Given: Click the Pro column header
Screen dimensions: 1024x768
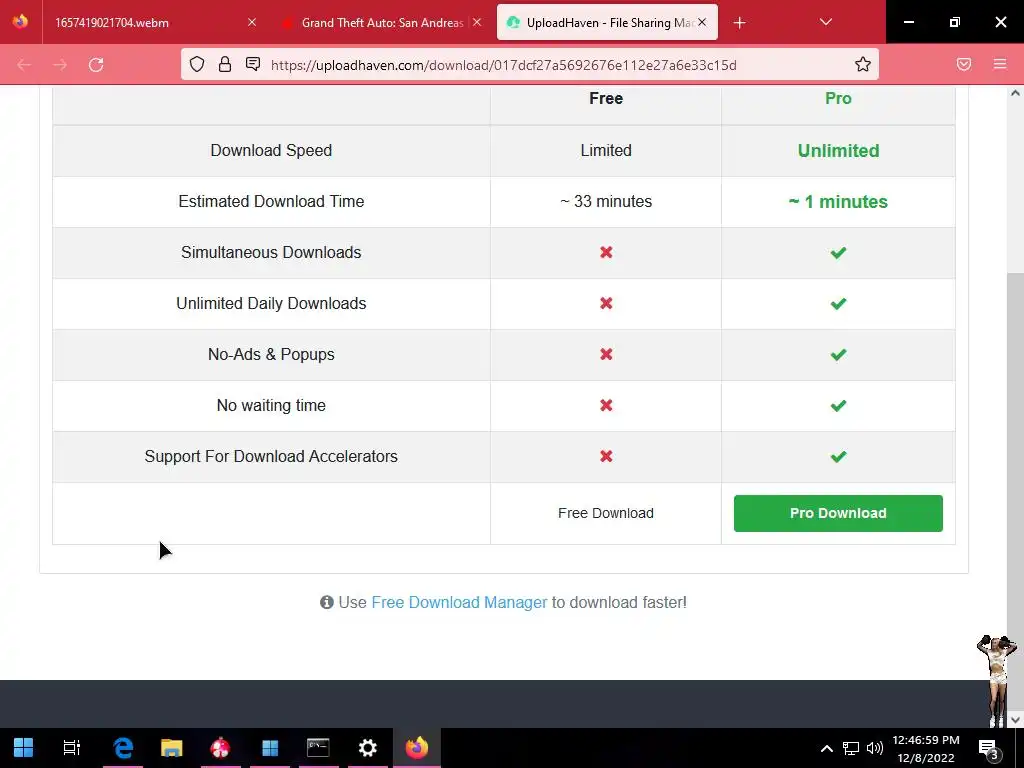Looking at the screenshot, I should [838, 98].
